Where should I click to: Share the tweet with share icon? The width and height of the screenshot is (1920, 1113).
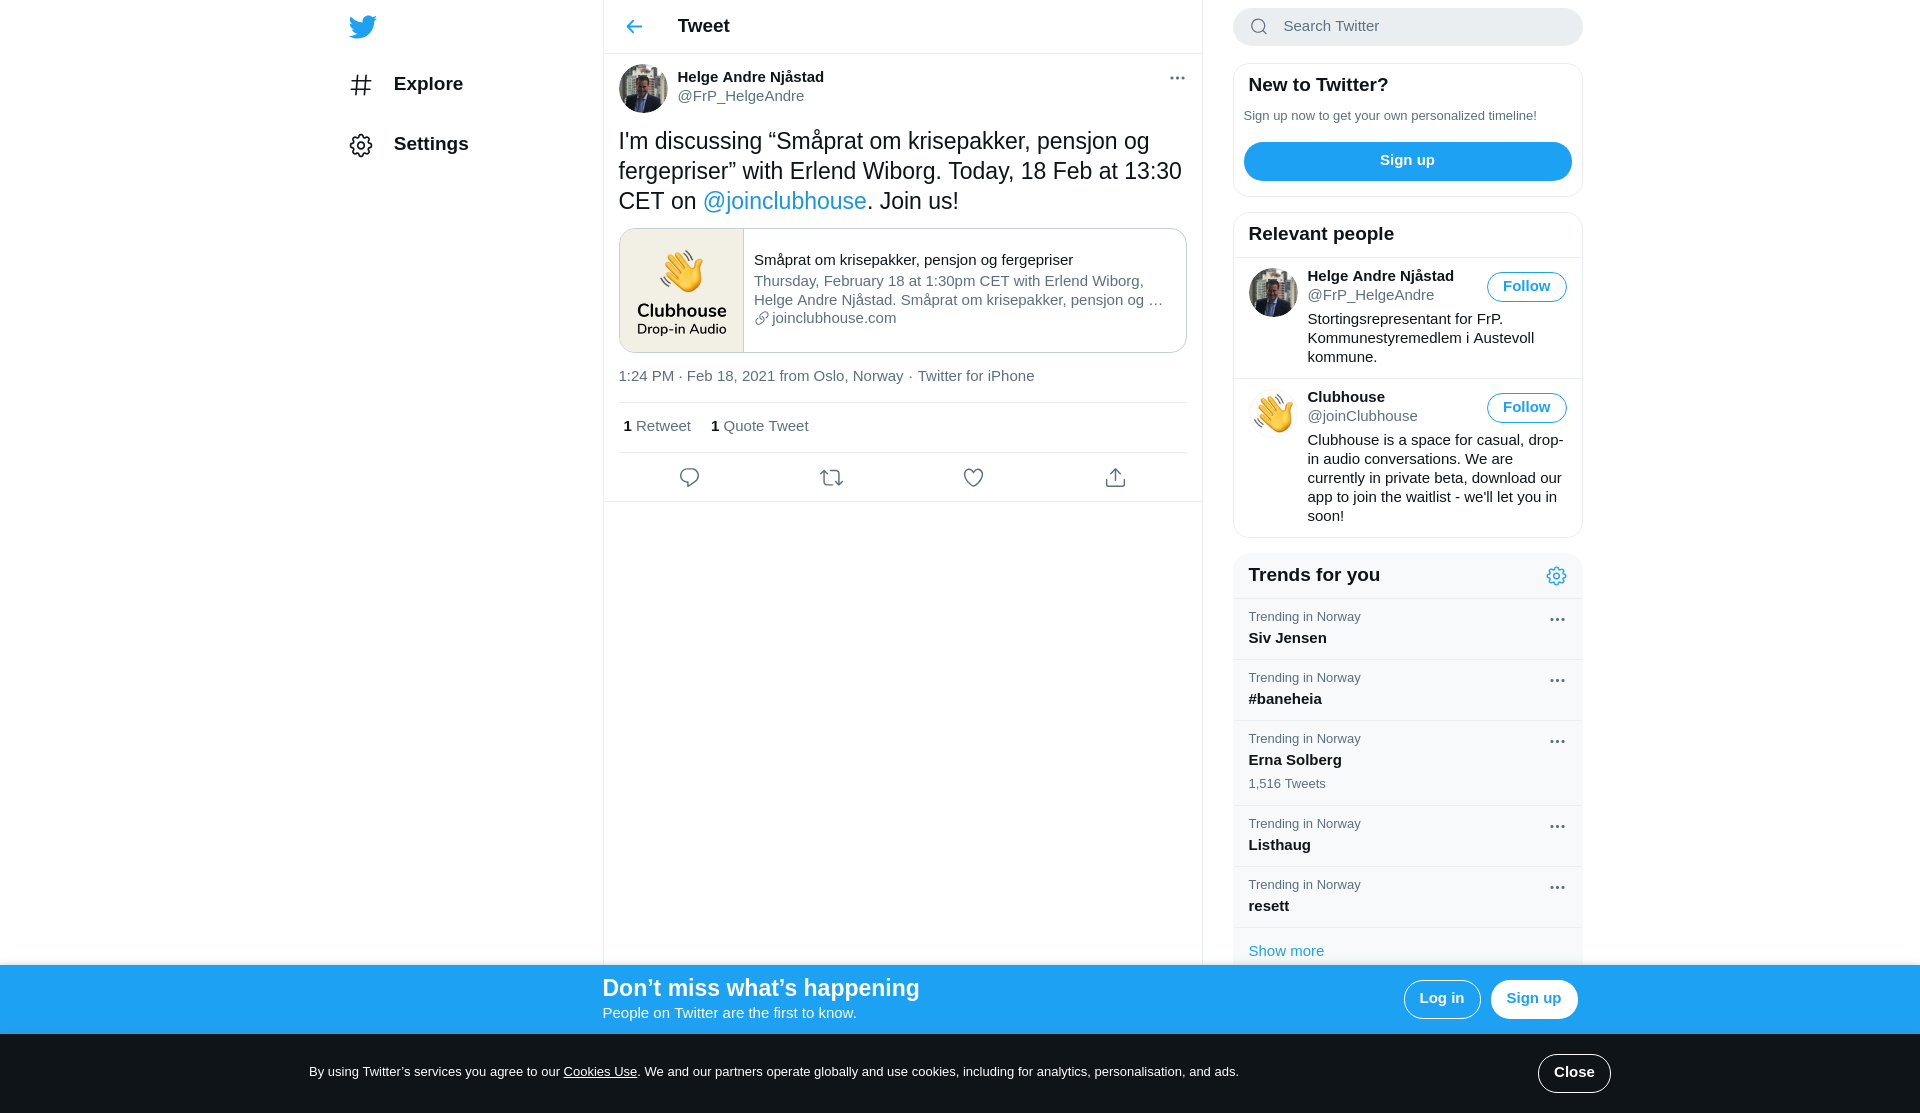[1115, 478]
